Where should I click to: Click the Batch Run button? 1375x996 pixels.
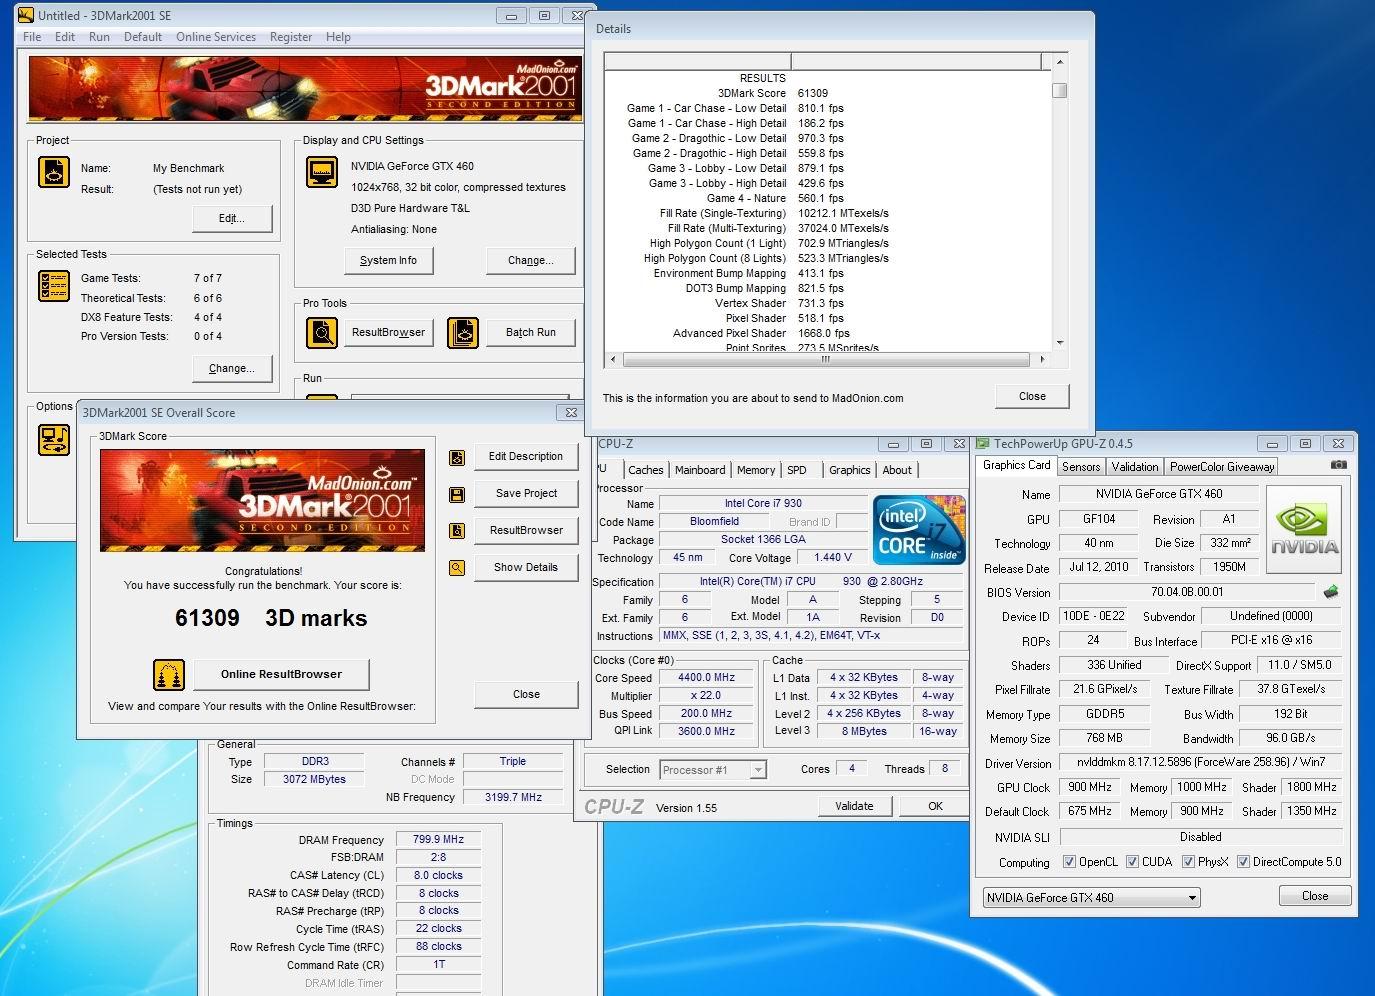click(530, 333)
